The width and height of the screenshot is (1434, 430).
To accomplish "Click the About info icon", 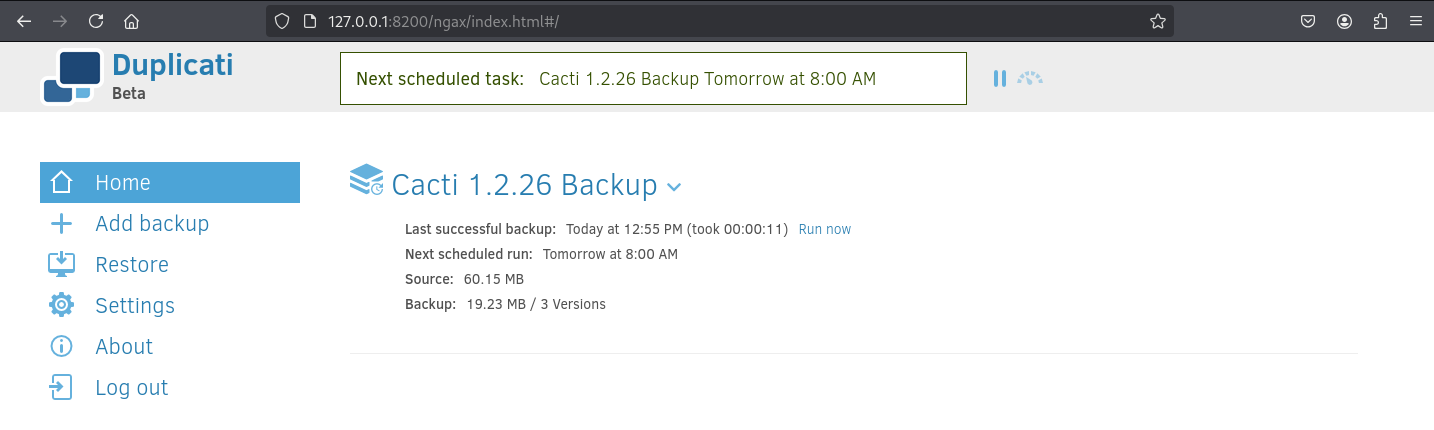I will pyautogui.click(x=61, y=347).
